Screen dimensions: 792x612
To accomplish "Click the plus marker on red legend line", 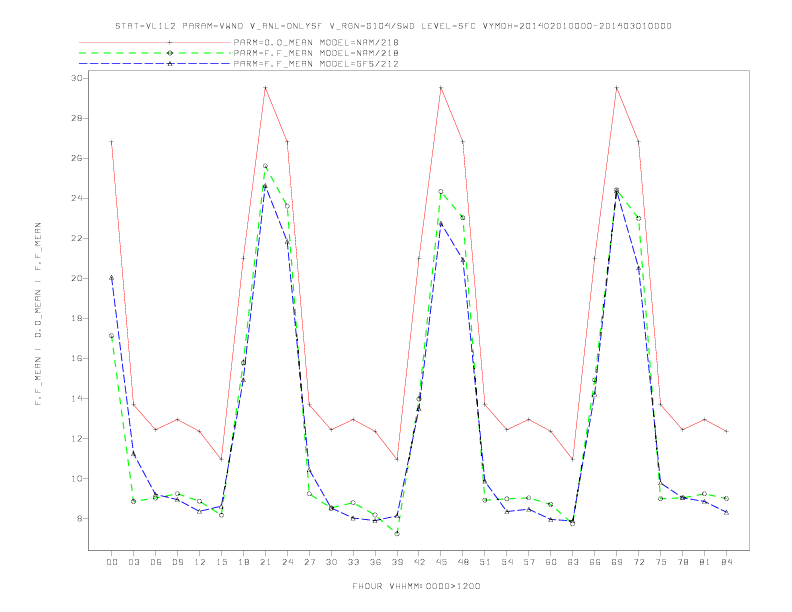I will [170, 42].
